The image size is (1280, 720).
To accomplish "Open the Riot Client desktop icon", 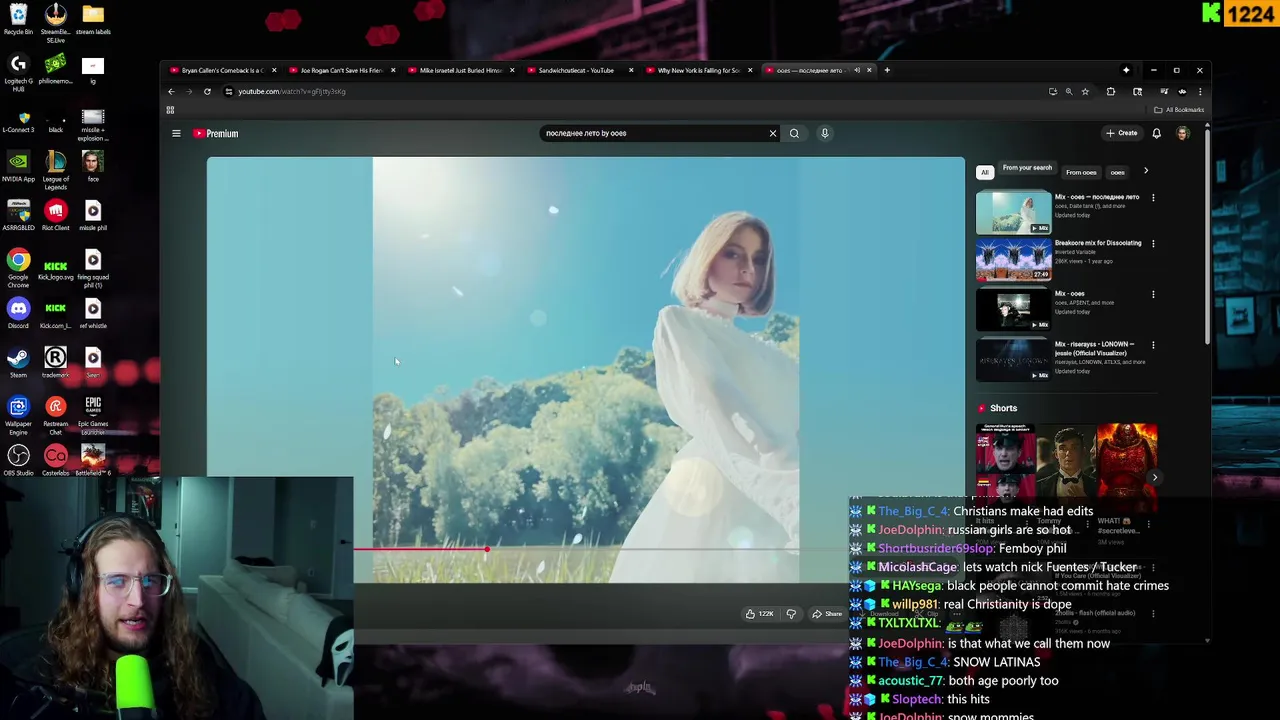I will click(x=55, y=215).
